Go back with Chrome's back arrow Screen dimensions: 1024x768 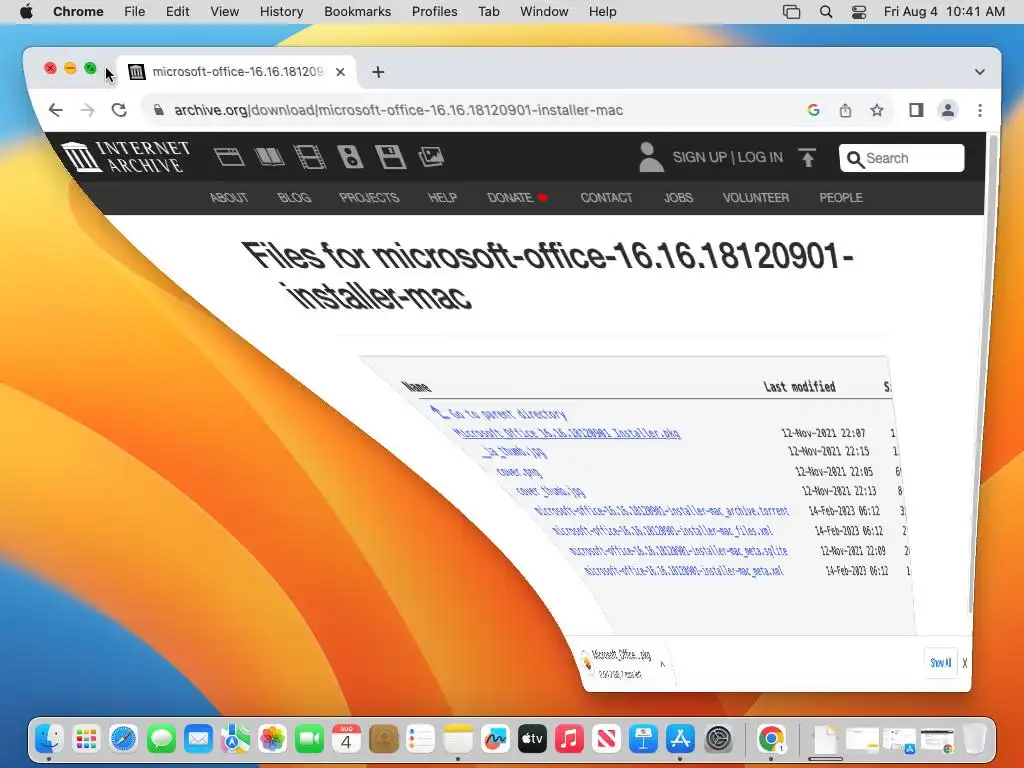[x=56, y=110]
